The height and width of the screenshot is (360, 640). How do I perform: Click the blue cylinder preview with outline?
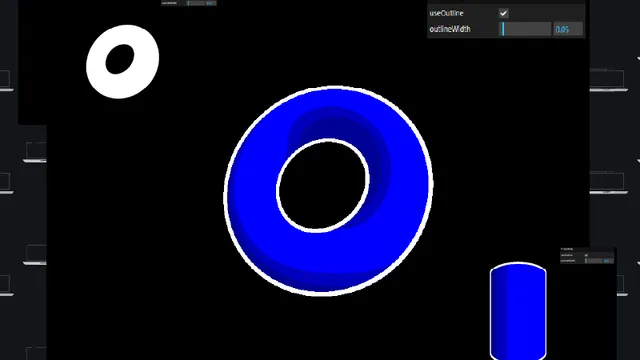[518, 311]
